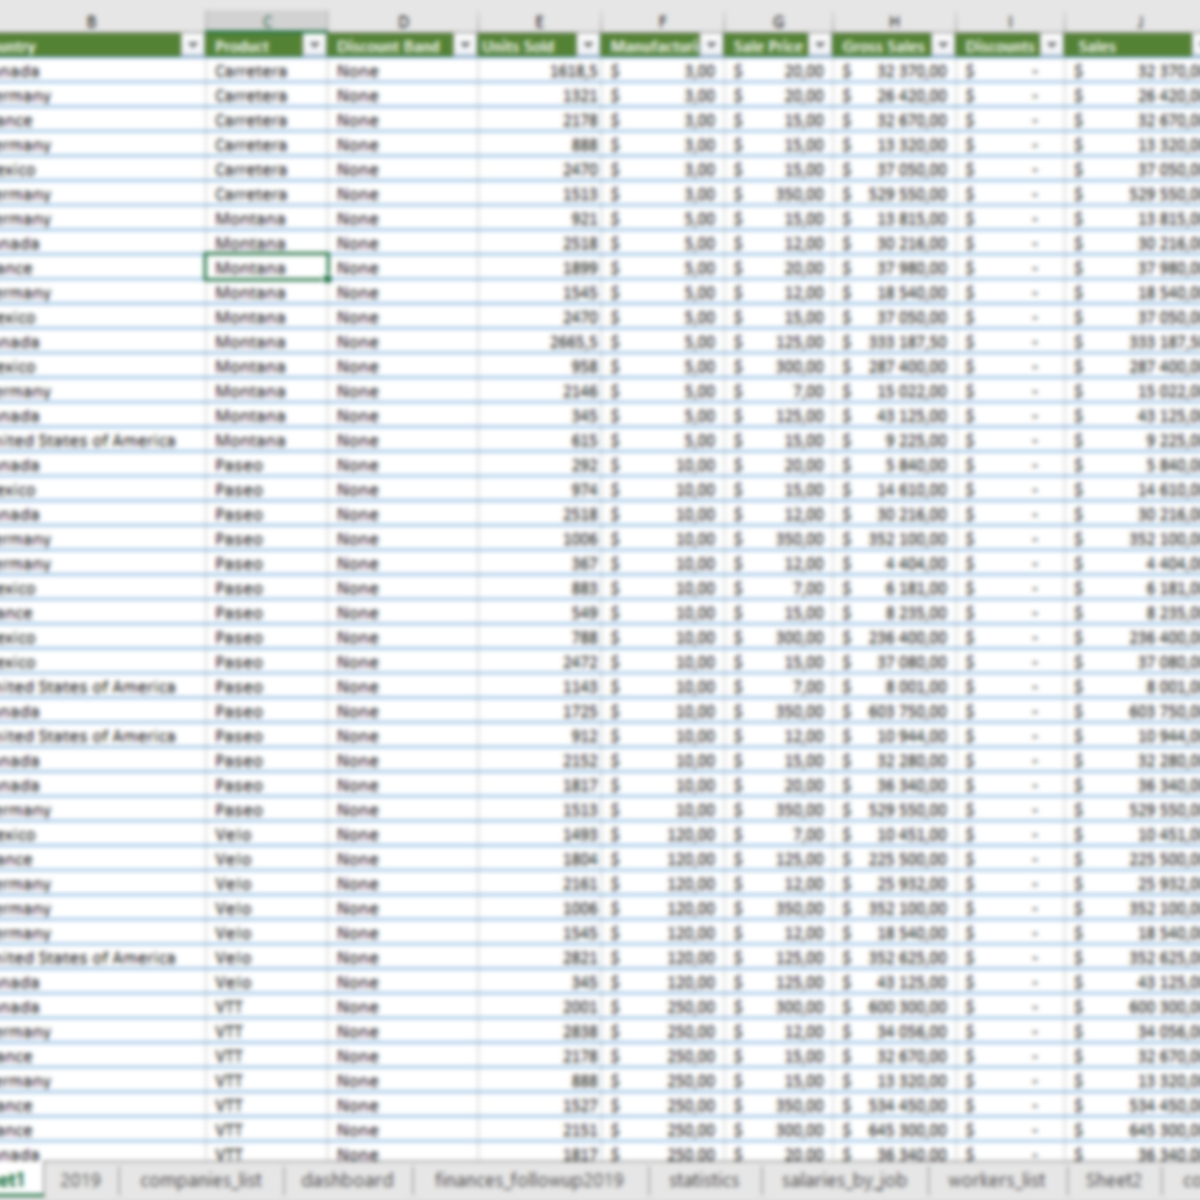The image size is (1200, 1200).
Task: Open the salaries_by_job sheet tab
Action: [x=844, y=1180]
